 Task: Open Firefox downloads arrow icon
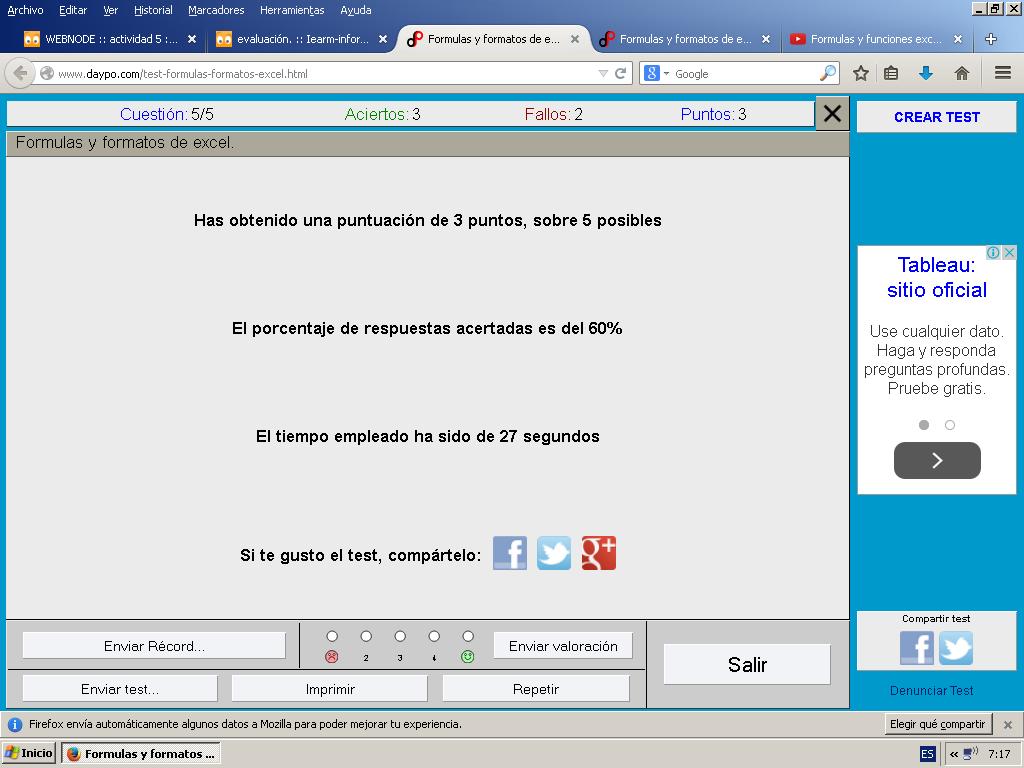(x=926, y=73)
